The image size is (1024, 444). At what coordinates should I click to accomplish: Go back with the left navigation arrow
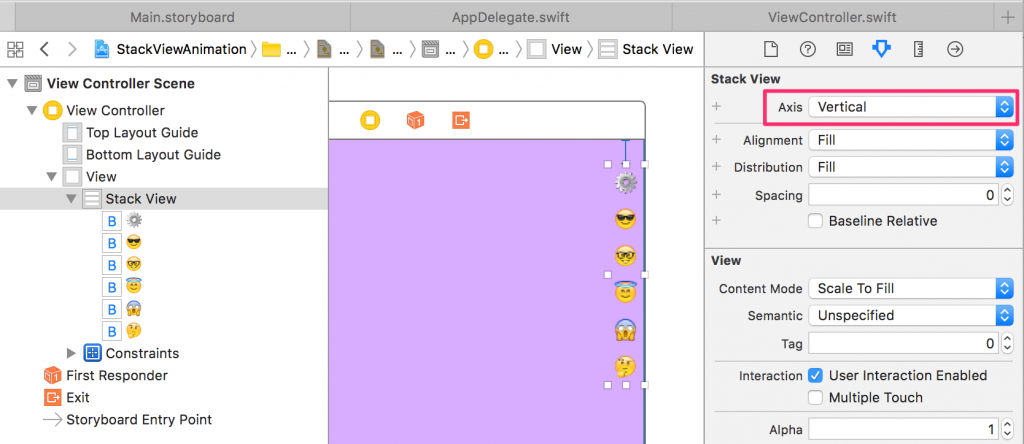[x=45, y=49]
